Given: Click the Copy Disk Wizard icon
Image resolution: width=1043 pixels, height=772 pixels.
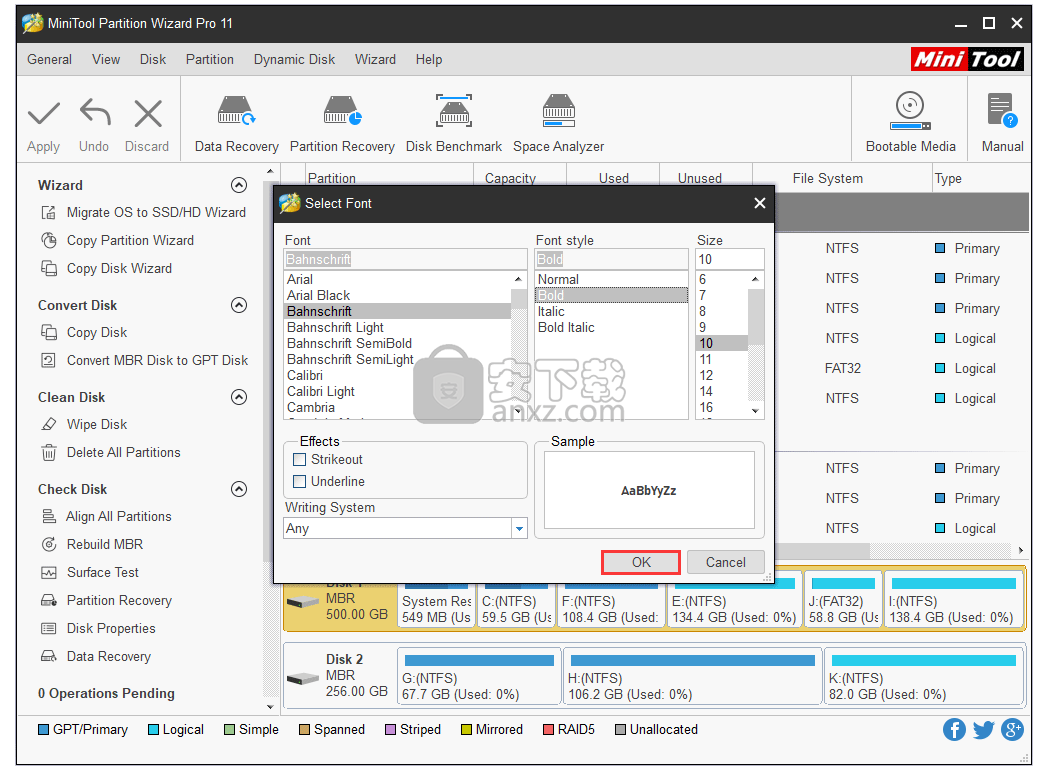Looking at the screenshot, I should (49, 268).
